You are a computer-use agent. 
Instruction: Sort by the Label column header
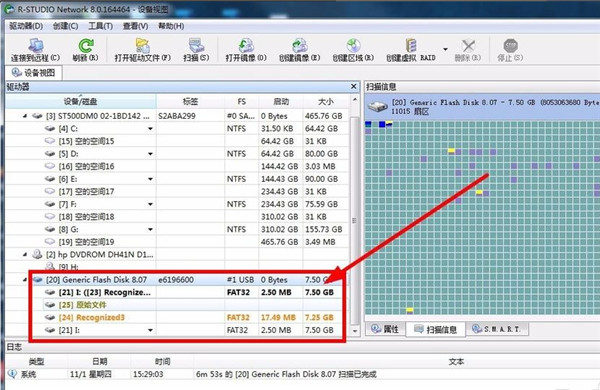point(190,101)
